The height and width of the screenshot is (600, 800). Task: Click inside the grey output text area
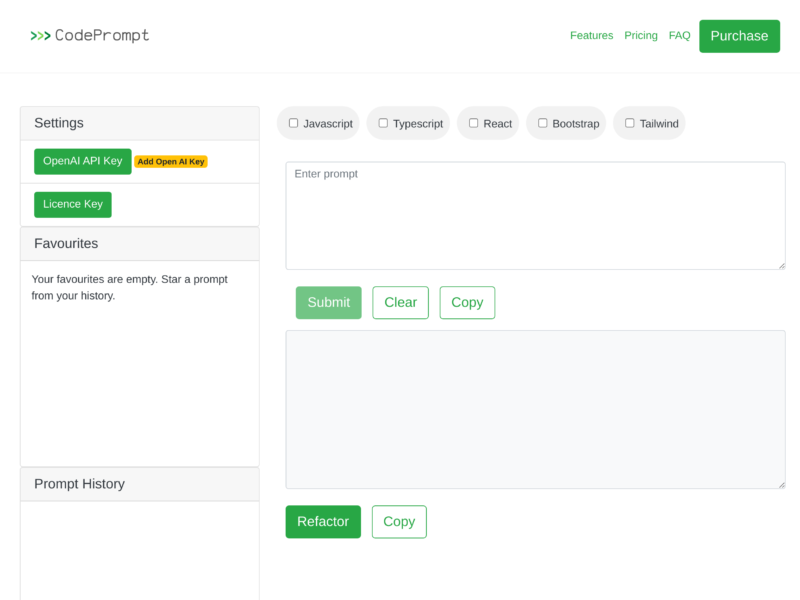click(535, 409)
